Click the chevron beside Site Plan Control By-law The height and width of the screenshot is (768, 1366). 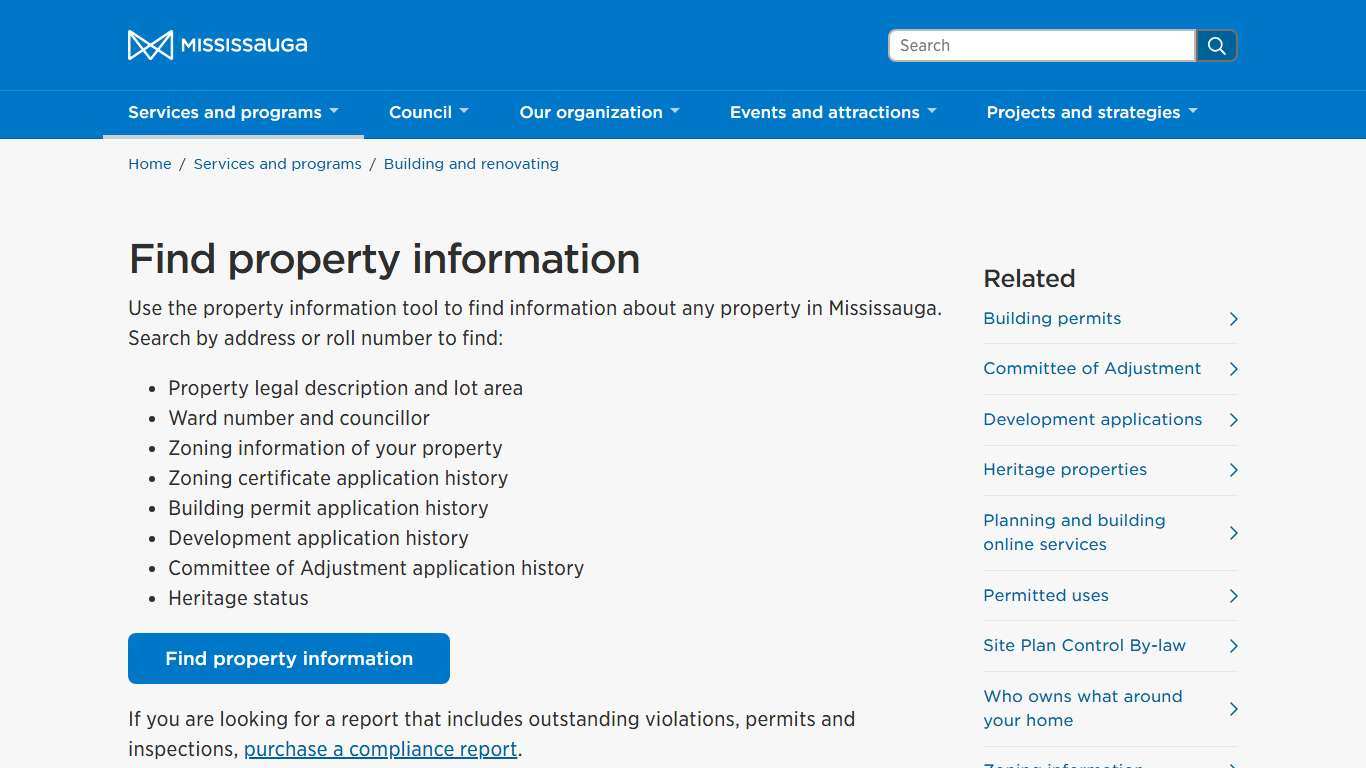tap(1233, 645)
